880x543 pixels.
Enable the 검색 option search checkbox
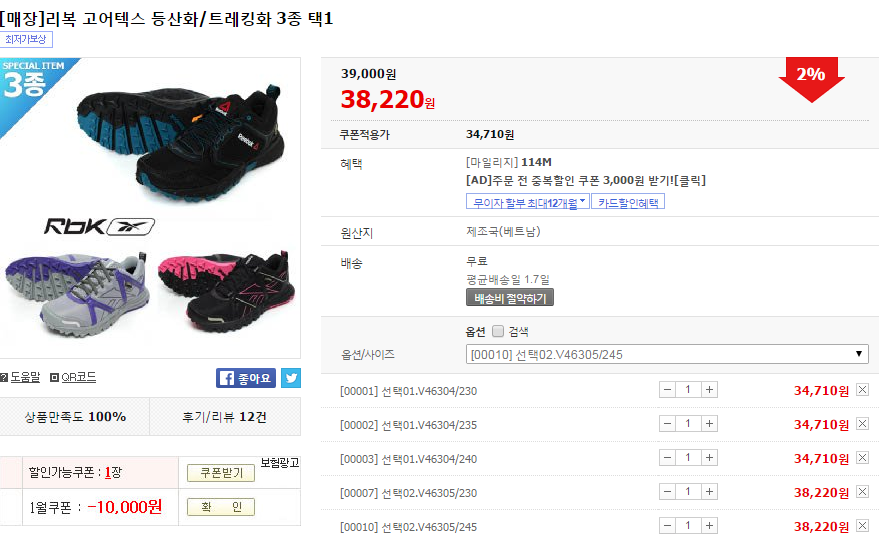pos(498,332)
